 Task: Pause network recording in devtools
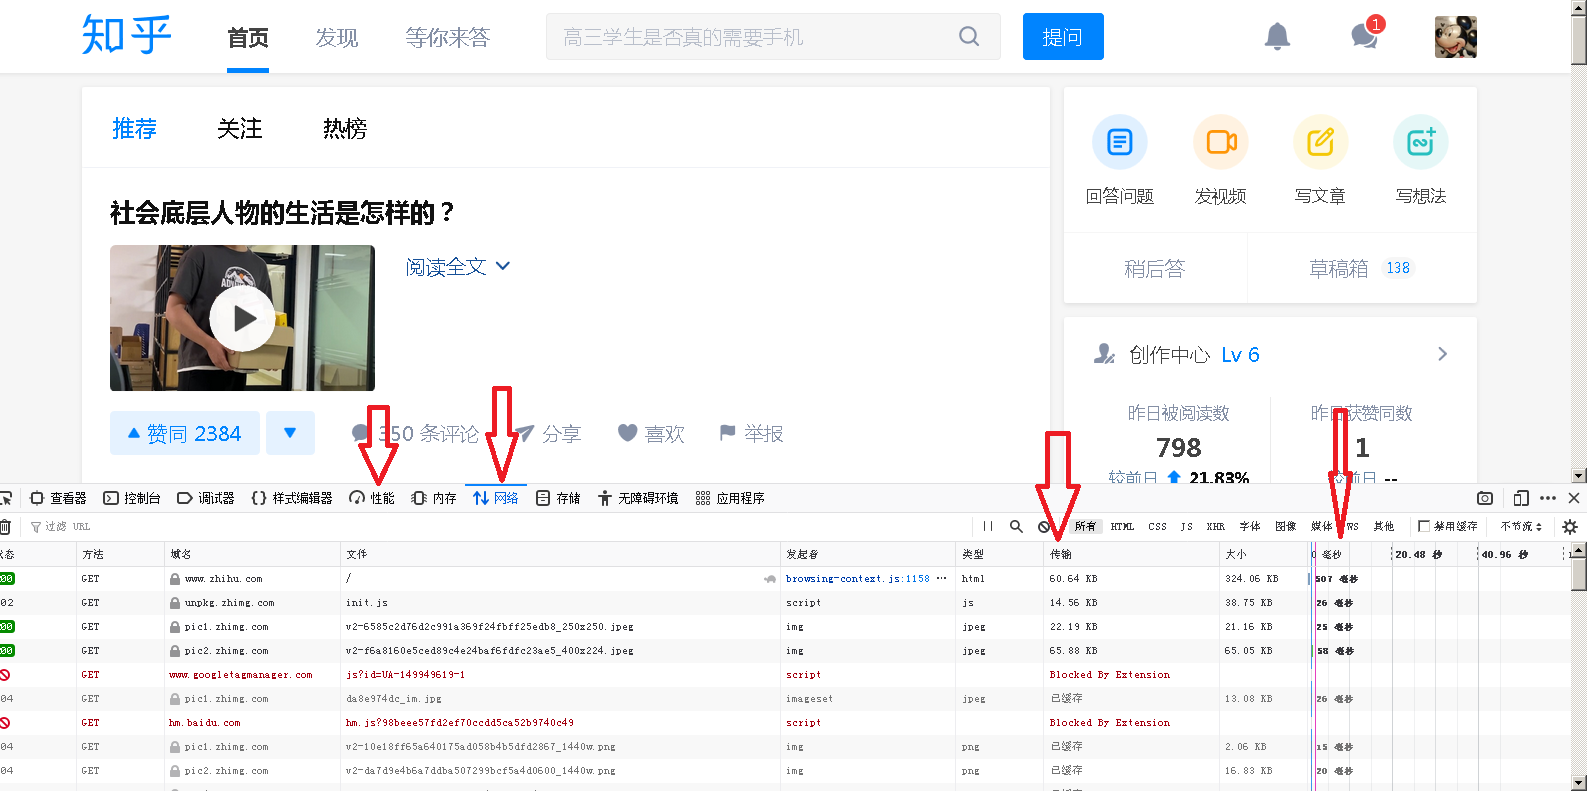(x=988, y=526)
